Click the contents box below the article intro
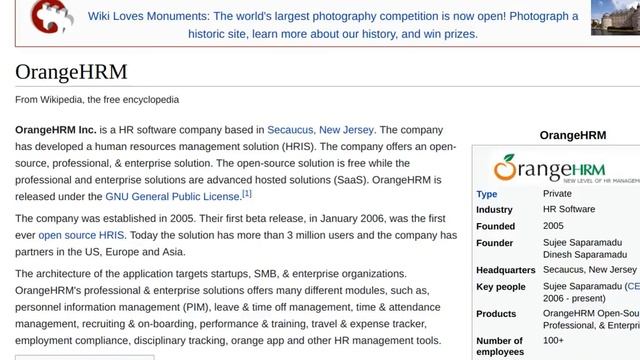This screenshot has width=640, height=360. (x=85, y=357)
